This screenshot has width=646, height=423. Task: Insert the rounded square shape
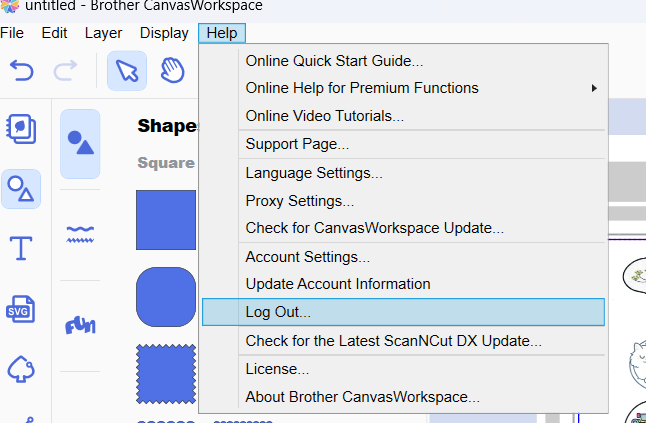166,297
